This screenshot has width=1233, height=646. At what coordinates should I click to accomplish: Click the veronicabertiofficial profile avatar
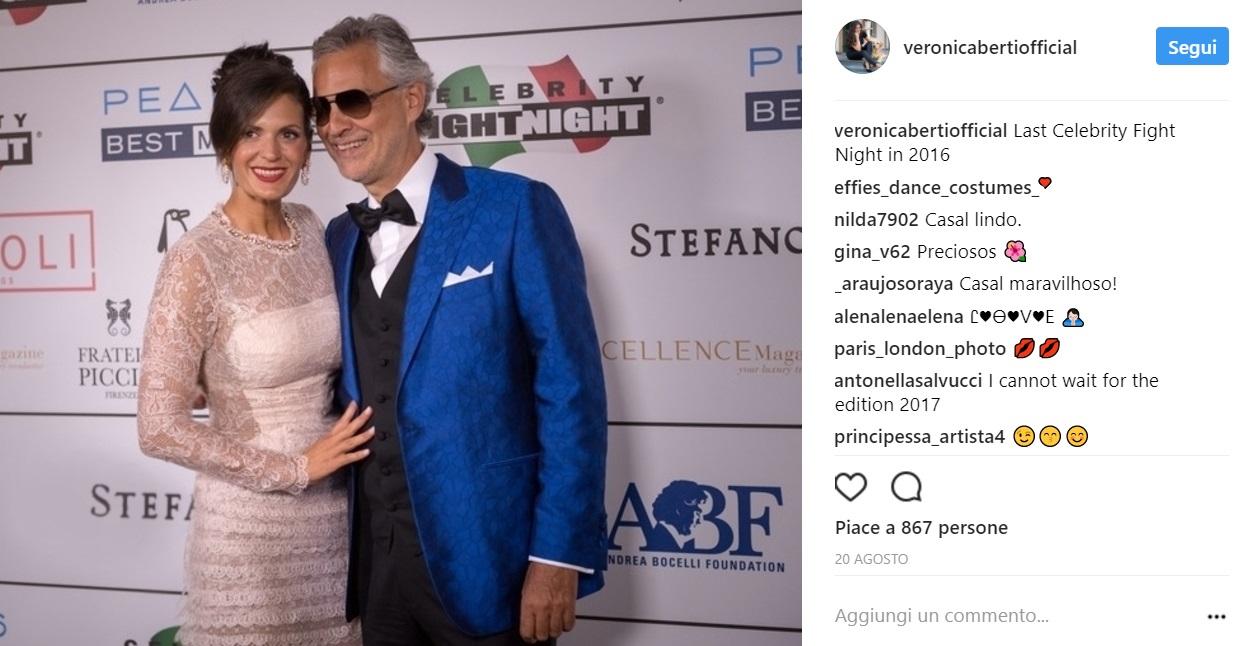coord(862,47)
